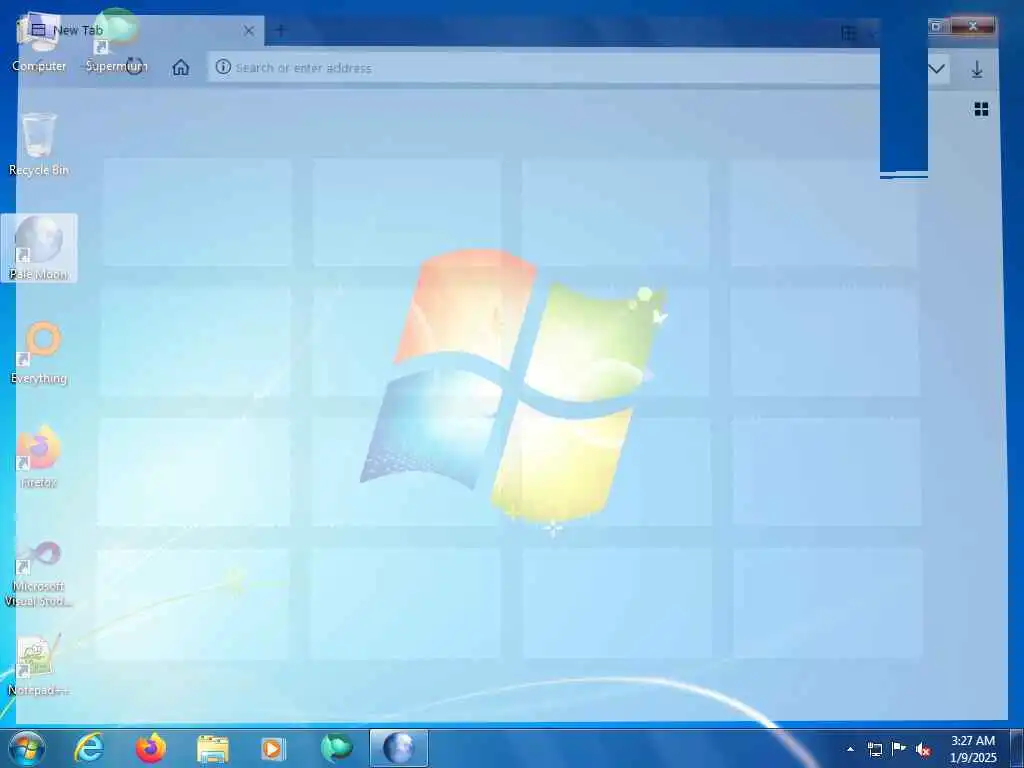Select the Pale Moon desktop shortcut
Screen dimensions: 1024x768
[39, 248]
